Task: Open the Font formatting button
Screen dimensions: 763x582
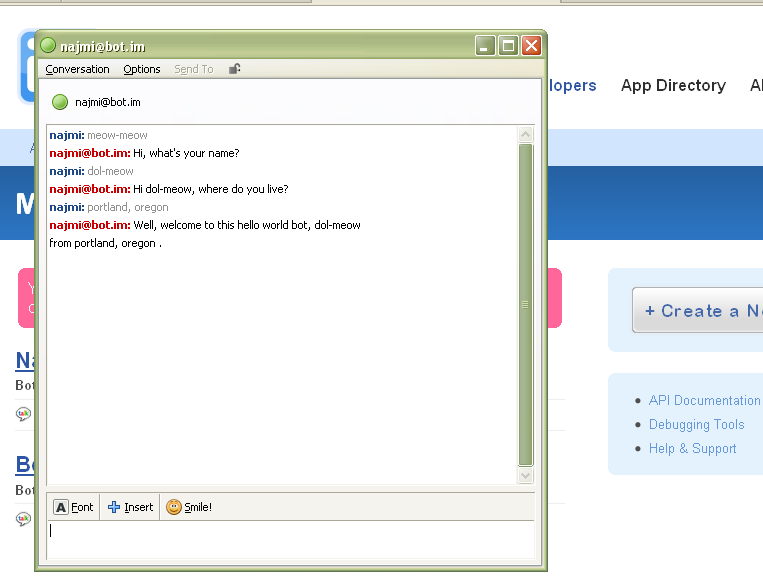Action: [73, 507]
